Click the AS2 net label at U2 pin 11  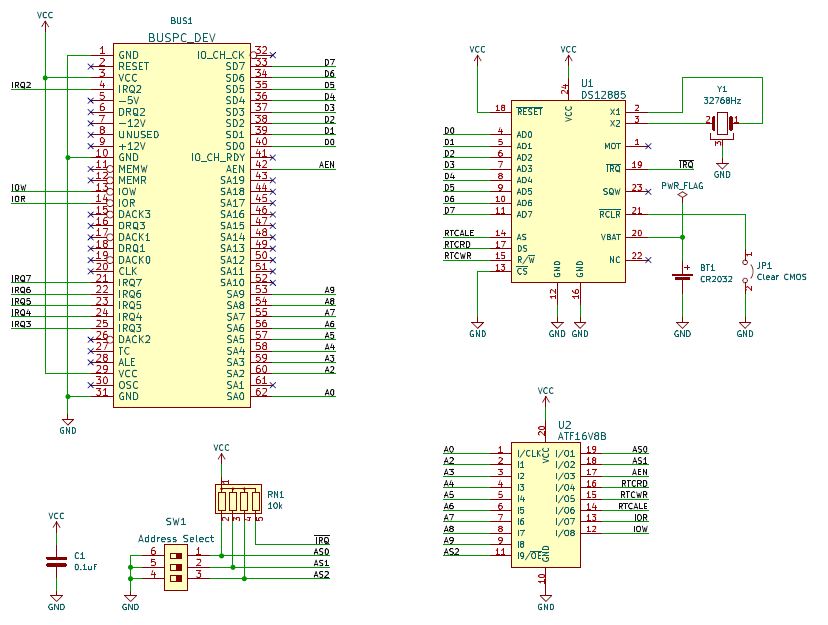pyautogui.click(x=451, y=552)
